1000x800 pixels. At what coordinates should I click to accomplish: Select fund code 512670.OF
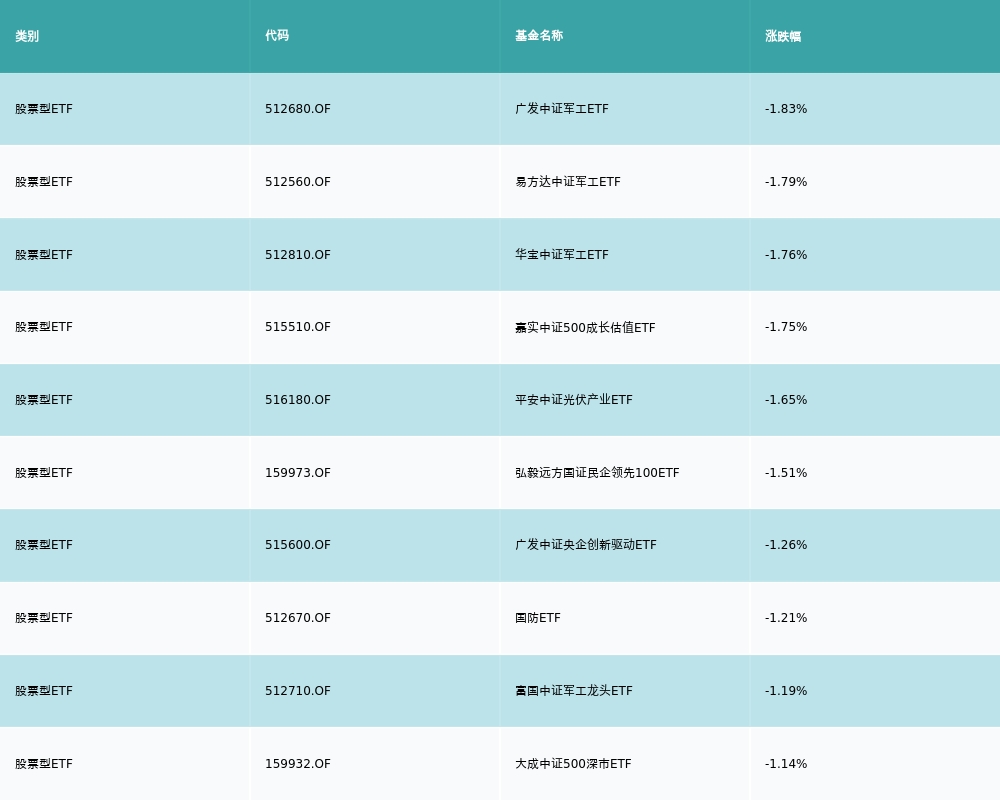(x=298, y=618)
